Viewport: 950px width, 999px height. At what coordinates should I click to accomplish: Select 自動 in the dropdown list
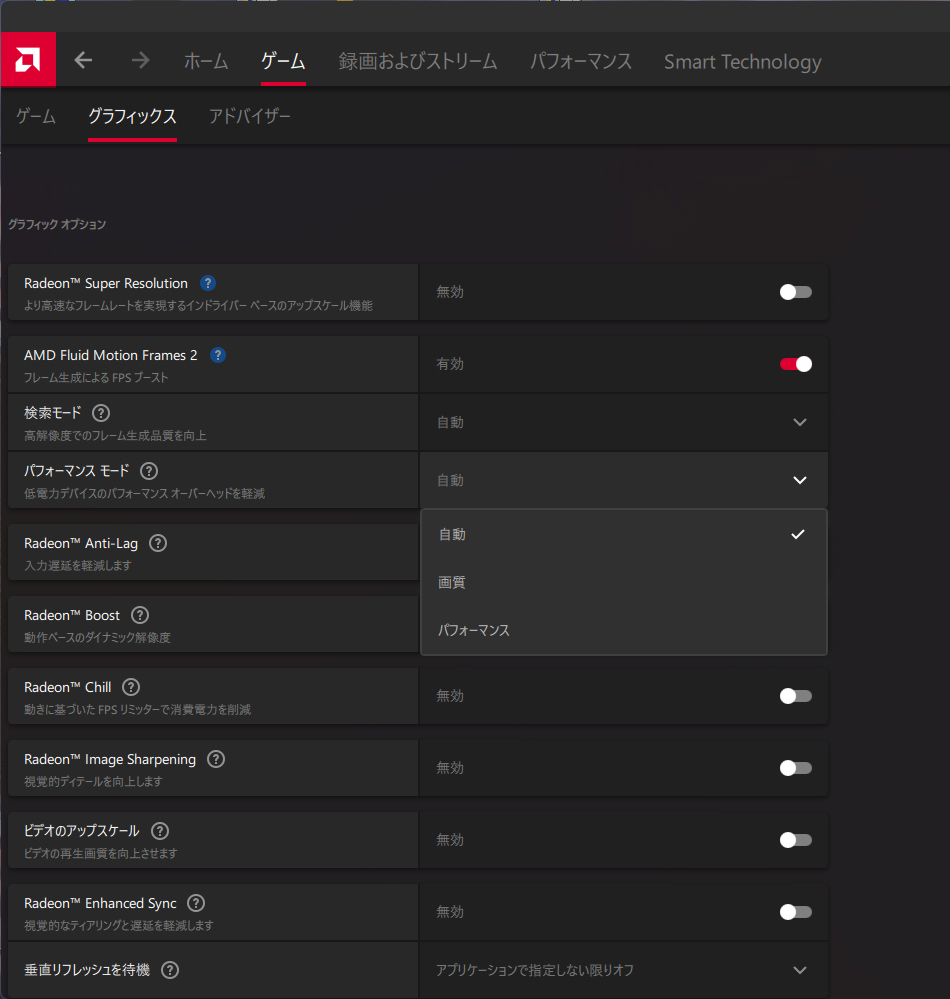point(623,534)
